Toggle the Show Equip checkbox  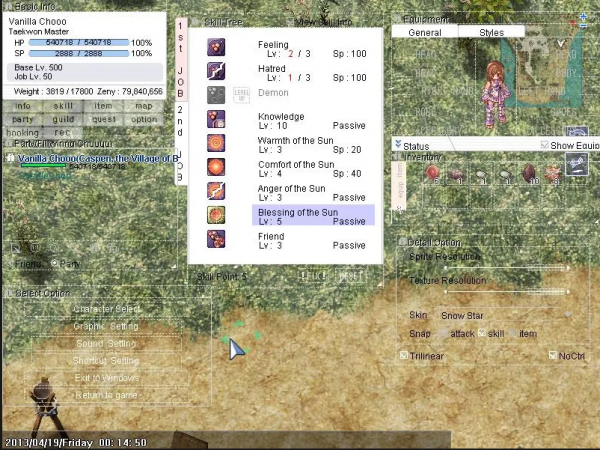[544, 145]
